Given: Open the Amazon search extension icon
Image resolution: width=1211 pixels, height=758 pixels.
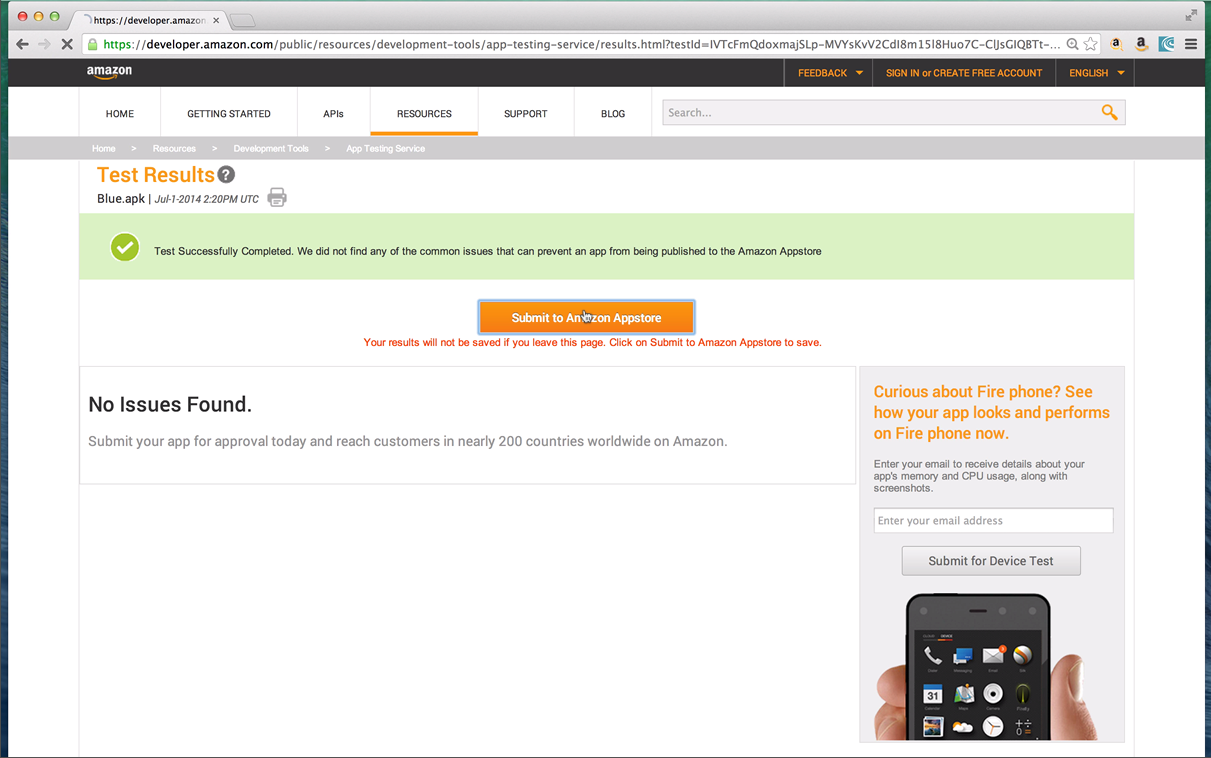Looking at the screenshot, I should (1116, 44).
